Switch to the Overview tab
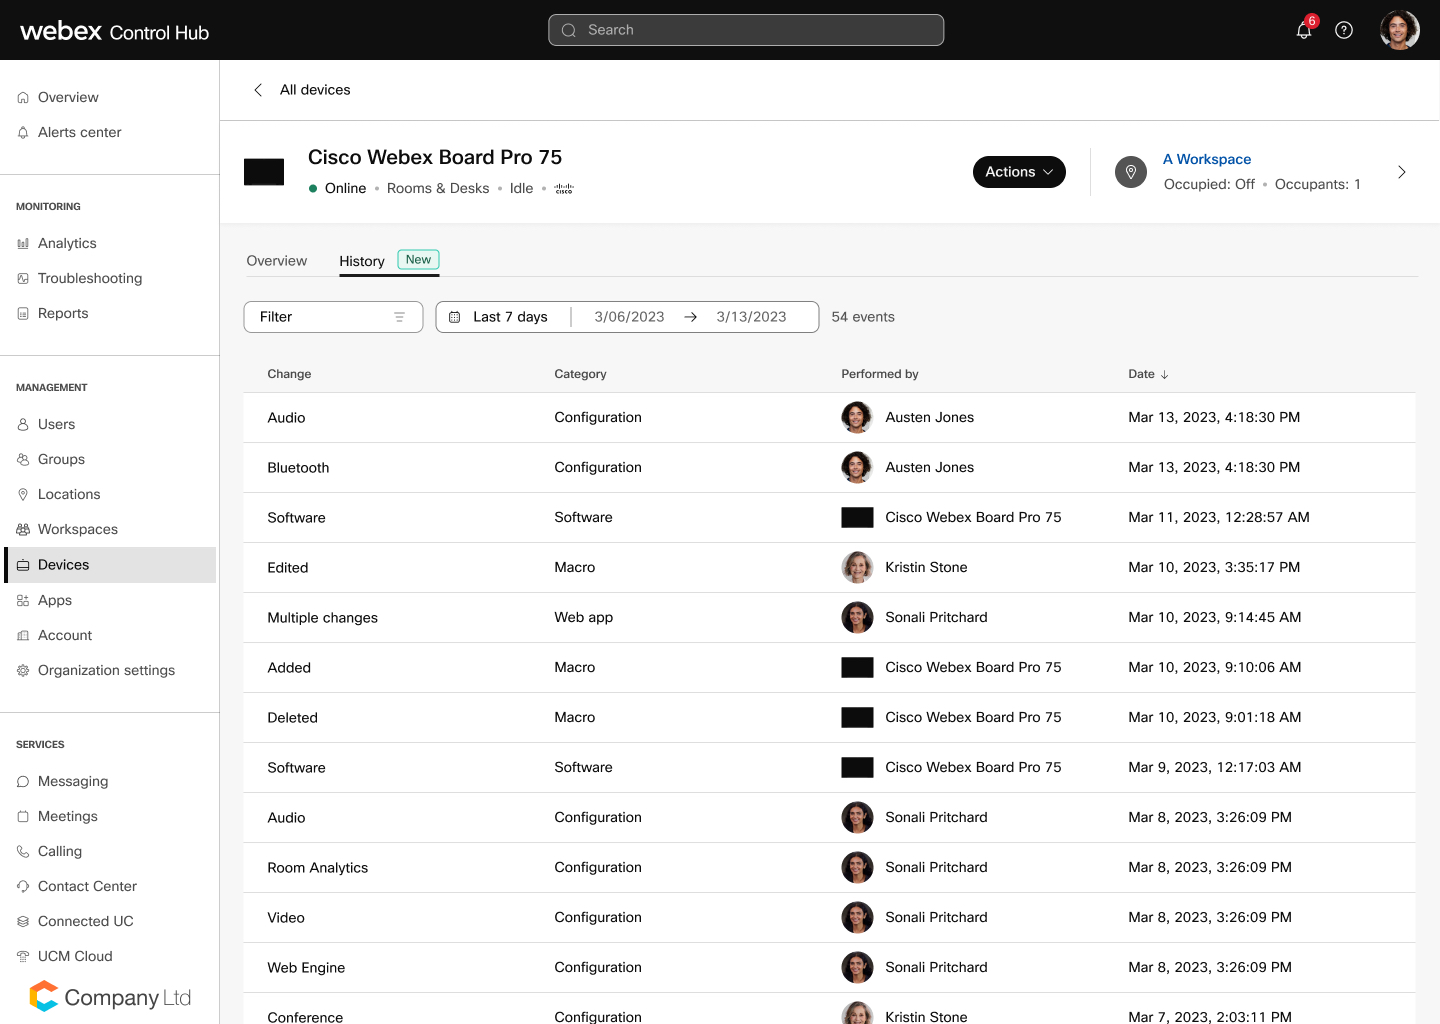The width and height of the screenshot is (1440, 1024). pyautogui.click(x=277, y=261)
